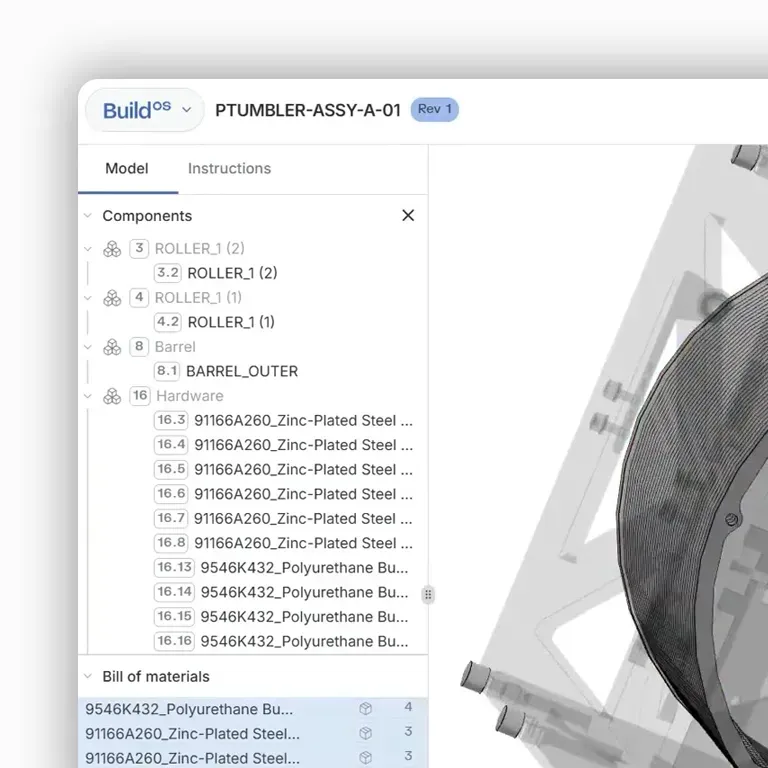768x768 pixels.
Task: Click quantity 4 in the 9546K432 BOM row
Action: click(408, 707)
